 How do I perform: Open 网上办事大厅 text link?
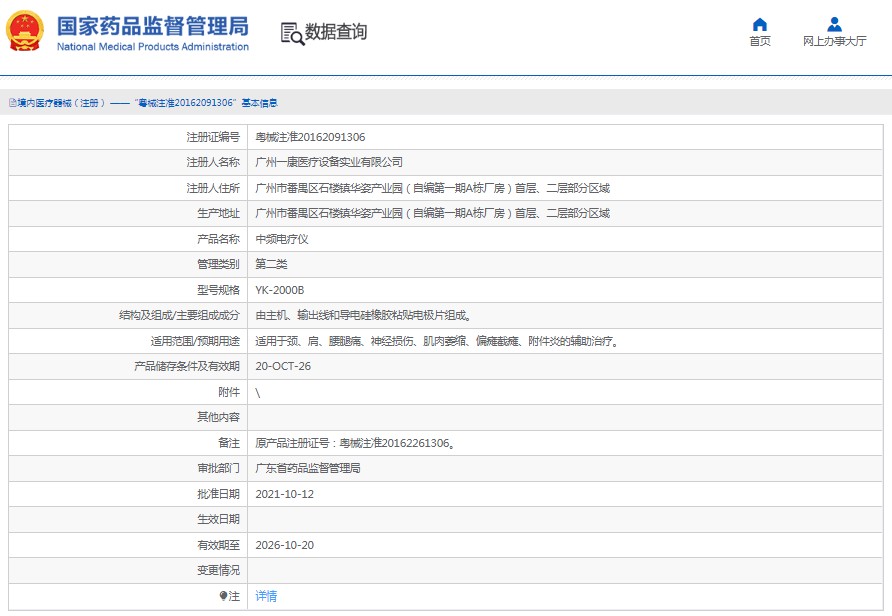click(835, 41)
